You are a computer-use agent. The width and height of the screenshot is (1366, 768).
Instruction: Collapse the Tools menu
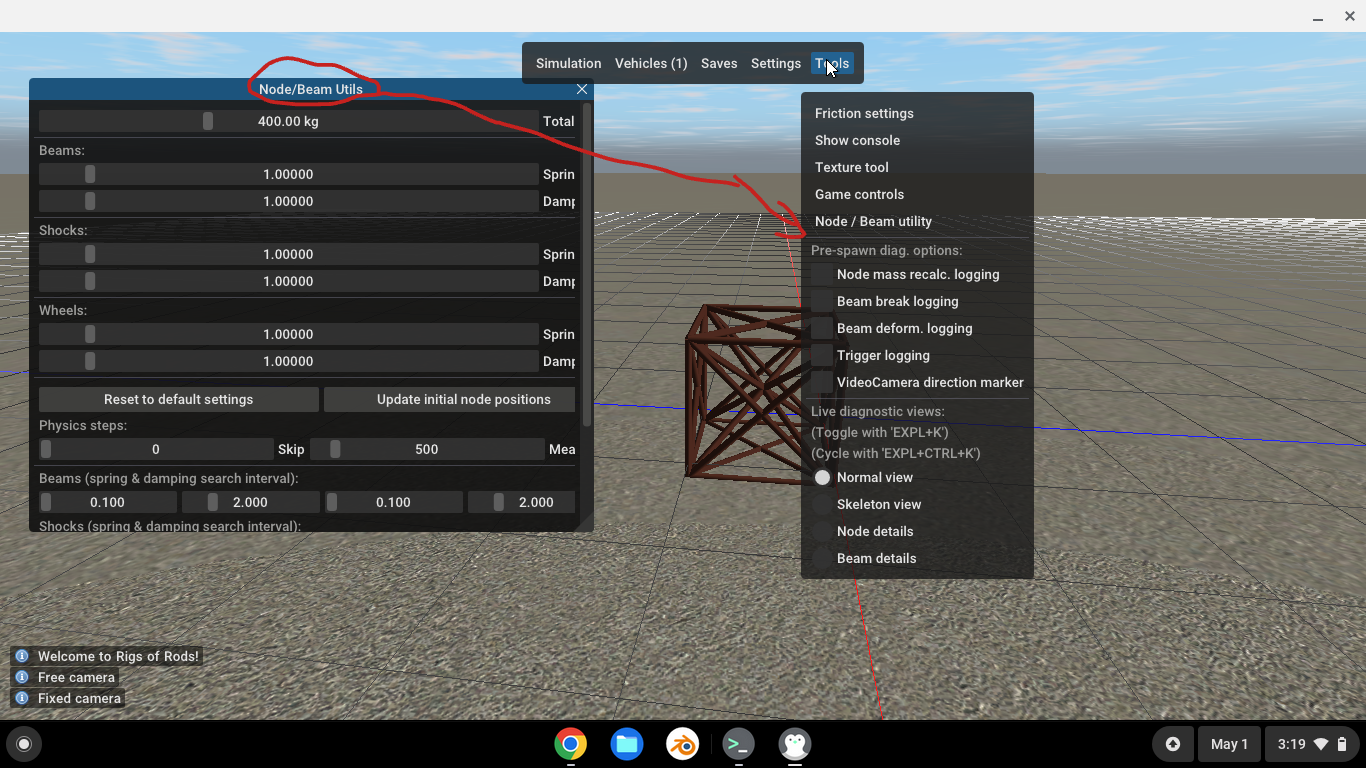(x=832, y=63)
